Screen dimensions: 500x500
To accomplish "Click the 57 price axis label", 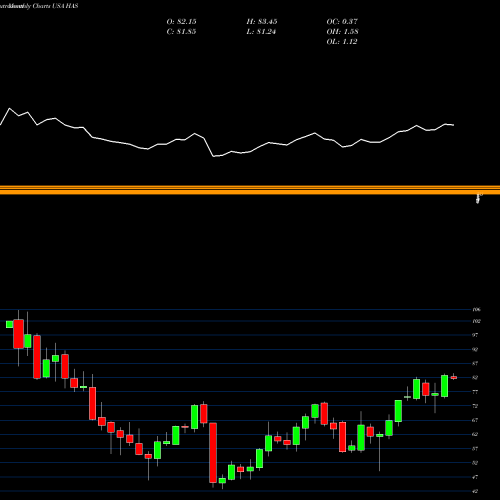I will 475,449.
